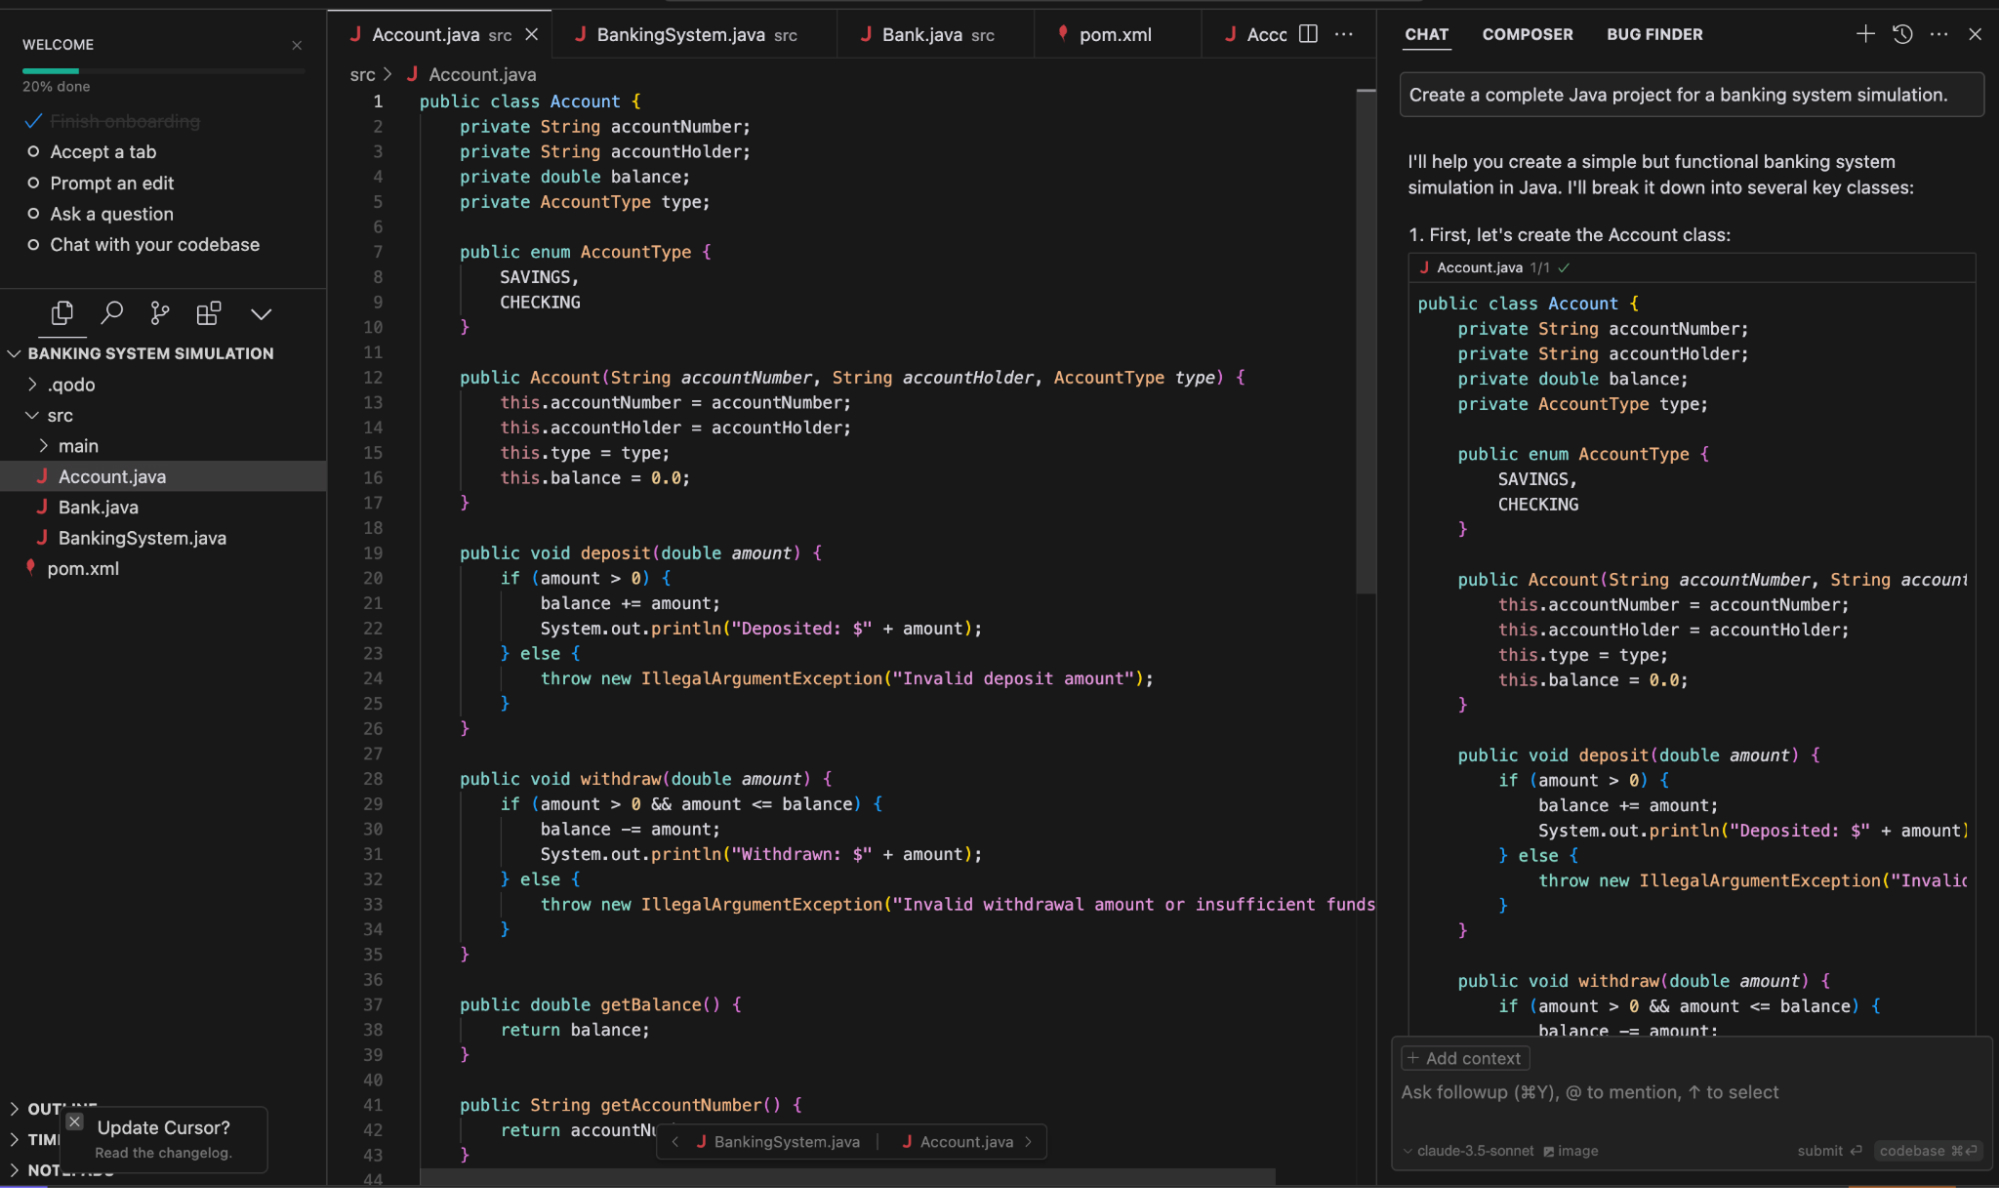Image resolution: width=1999 pixels, height=1188 pixels.
Task: Click the codebase submit button
Action: [x=1928, y=1151]
